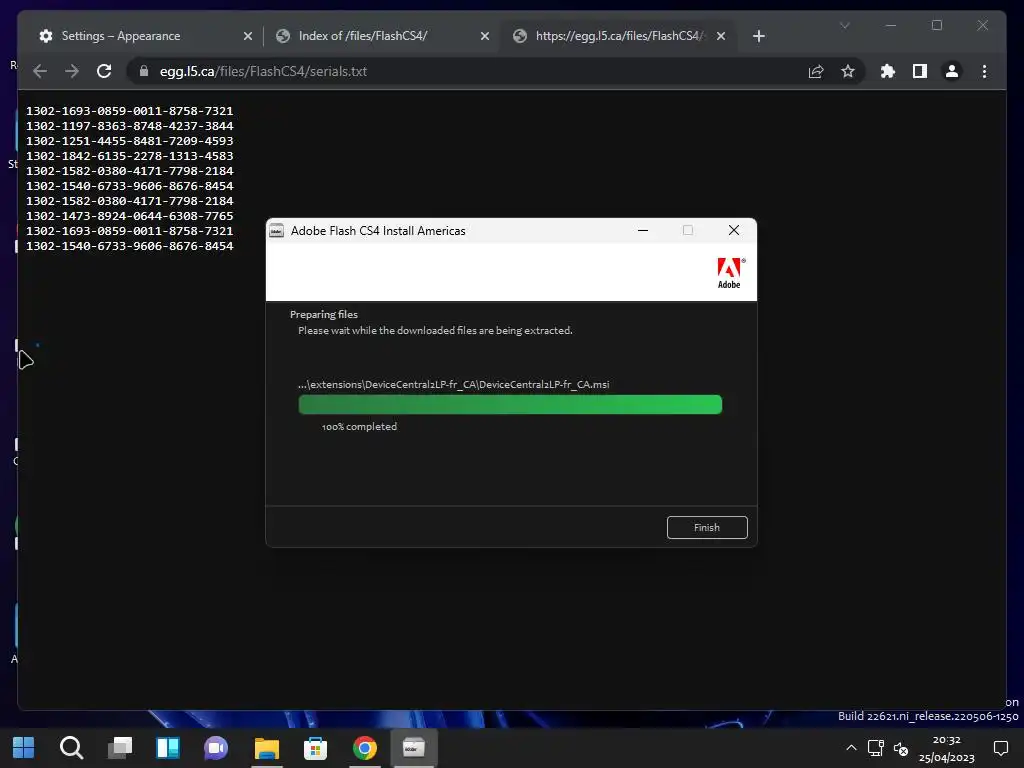
Task: Click the '100% completed' status text
Action: click(x=359, y=426)
